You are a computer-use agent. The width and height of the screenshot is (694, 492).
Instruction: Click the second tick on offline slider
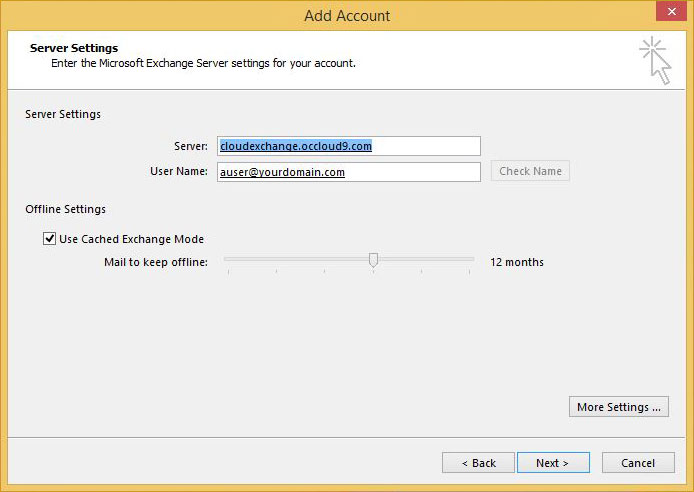click(277, 272)
